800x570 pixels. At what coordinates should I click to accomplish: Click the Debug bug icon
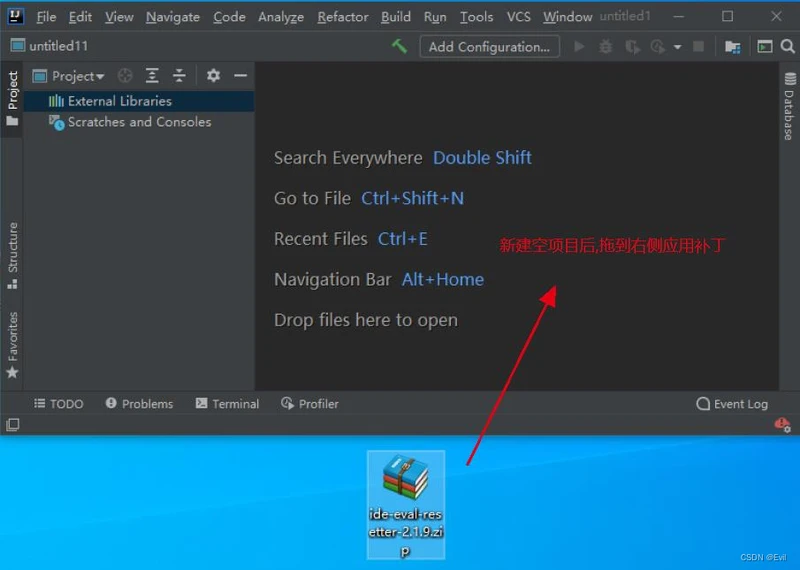(606, 47)
